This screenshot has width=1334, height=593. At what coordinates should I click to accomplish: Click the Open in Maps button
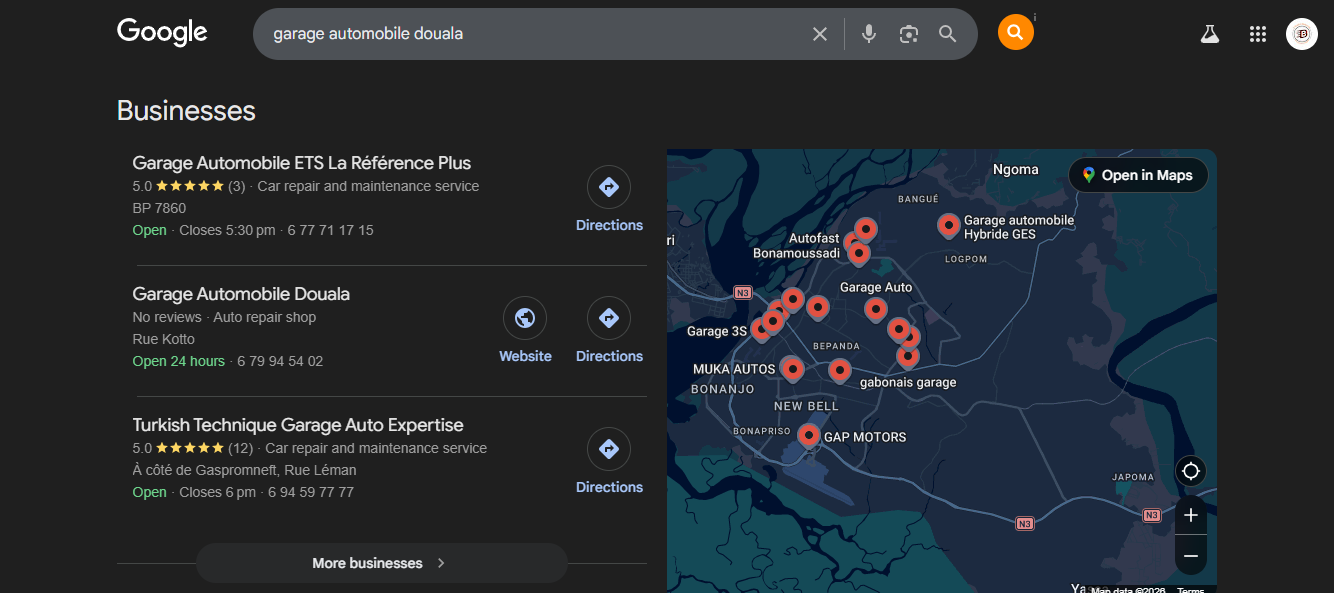1138,175
